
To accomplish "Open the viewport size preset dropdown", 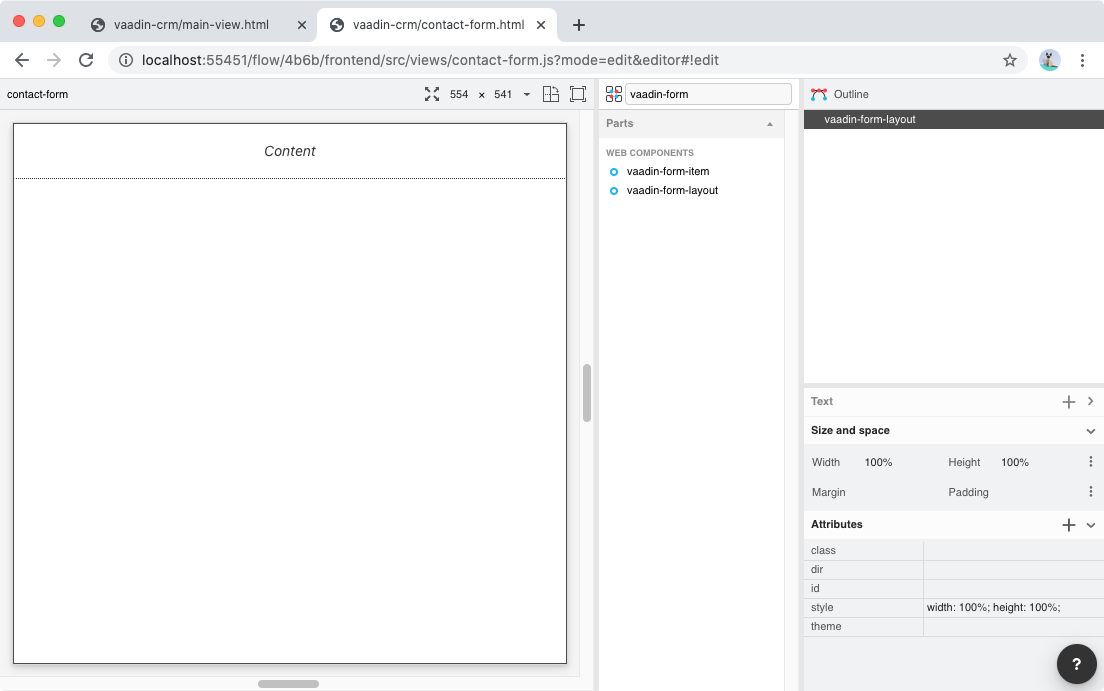I will 527,93.
